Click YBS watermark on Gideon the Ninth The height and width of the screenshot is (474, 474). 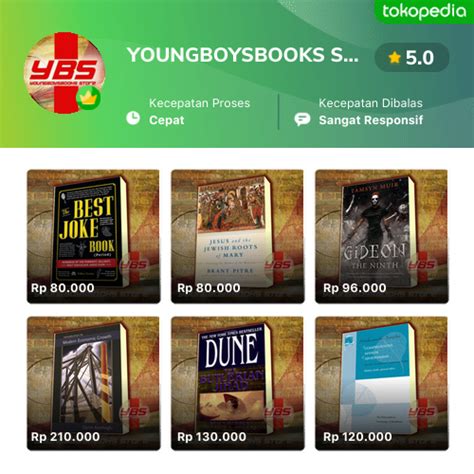pos(422,265)
